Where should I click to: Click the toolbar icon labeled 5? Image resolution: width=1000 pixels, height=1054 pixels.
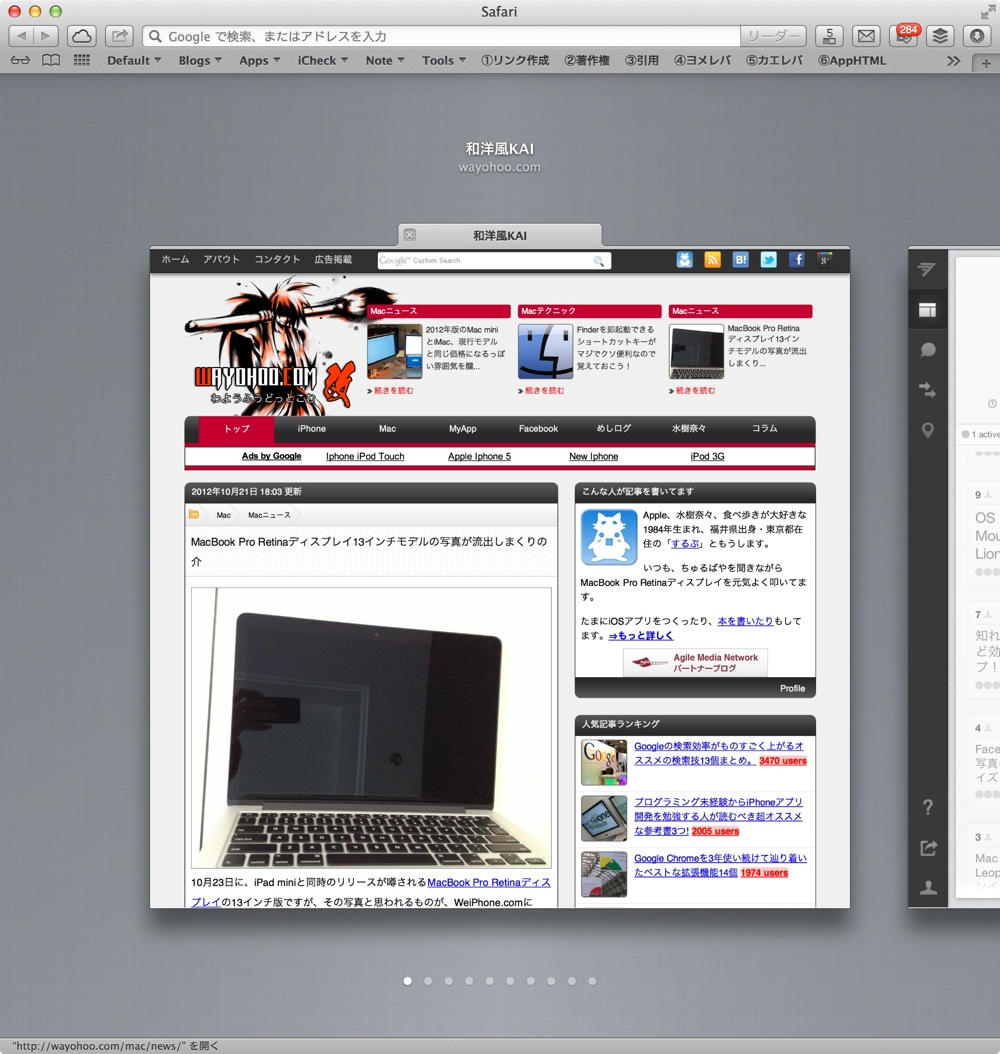[x=829, y=36]
